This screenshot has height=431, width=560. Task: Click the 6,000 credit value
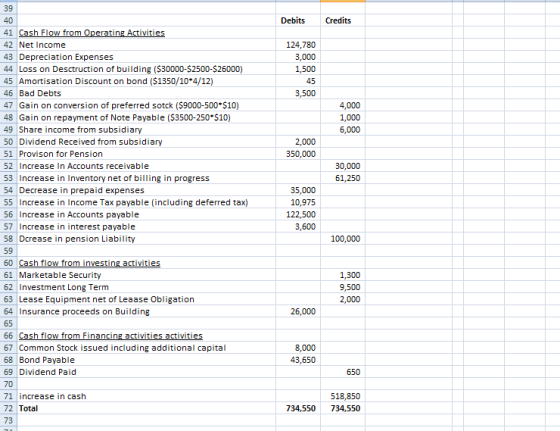pyautogui.click(x=350, y=130)
